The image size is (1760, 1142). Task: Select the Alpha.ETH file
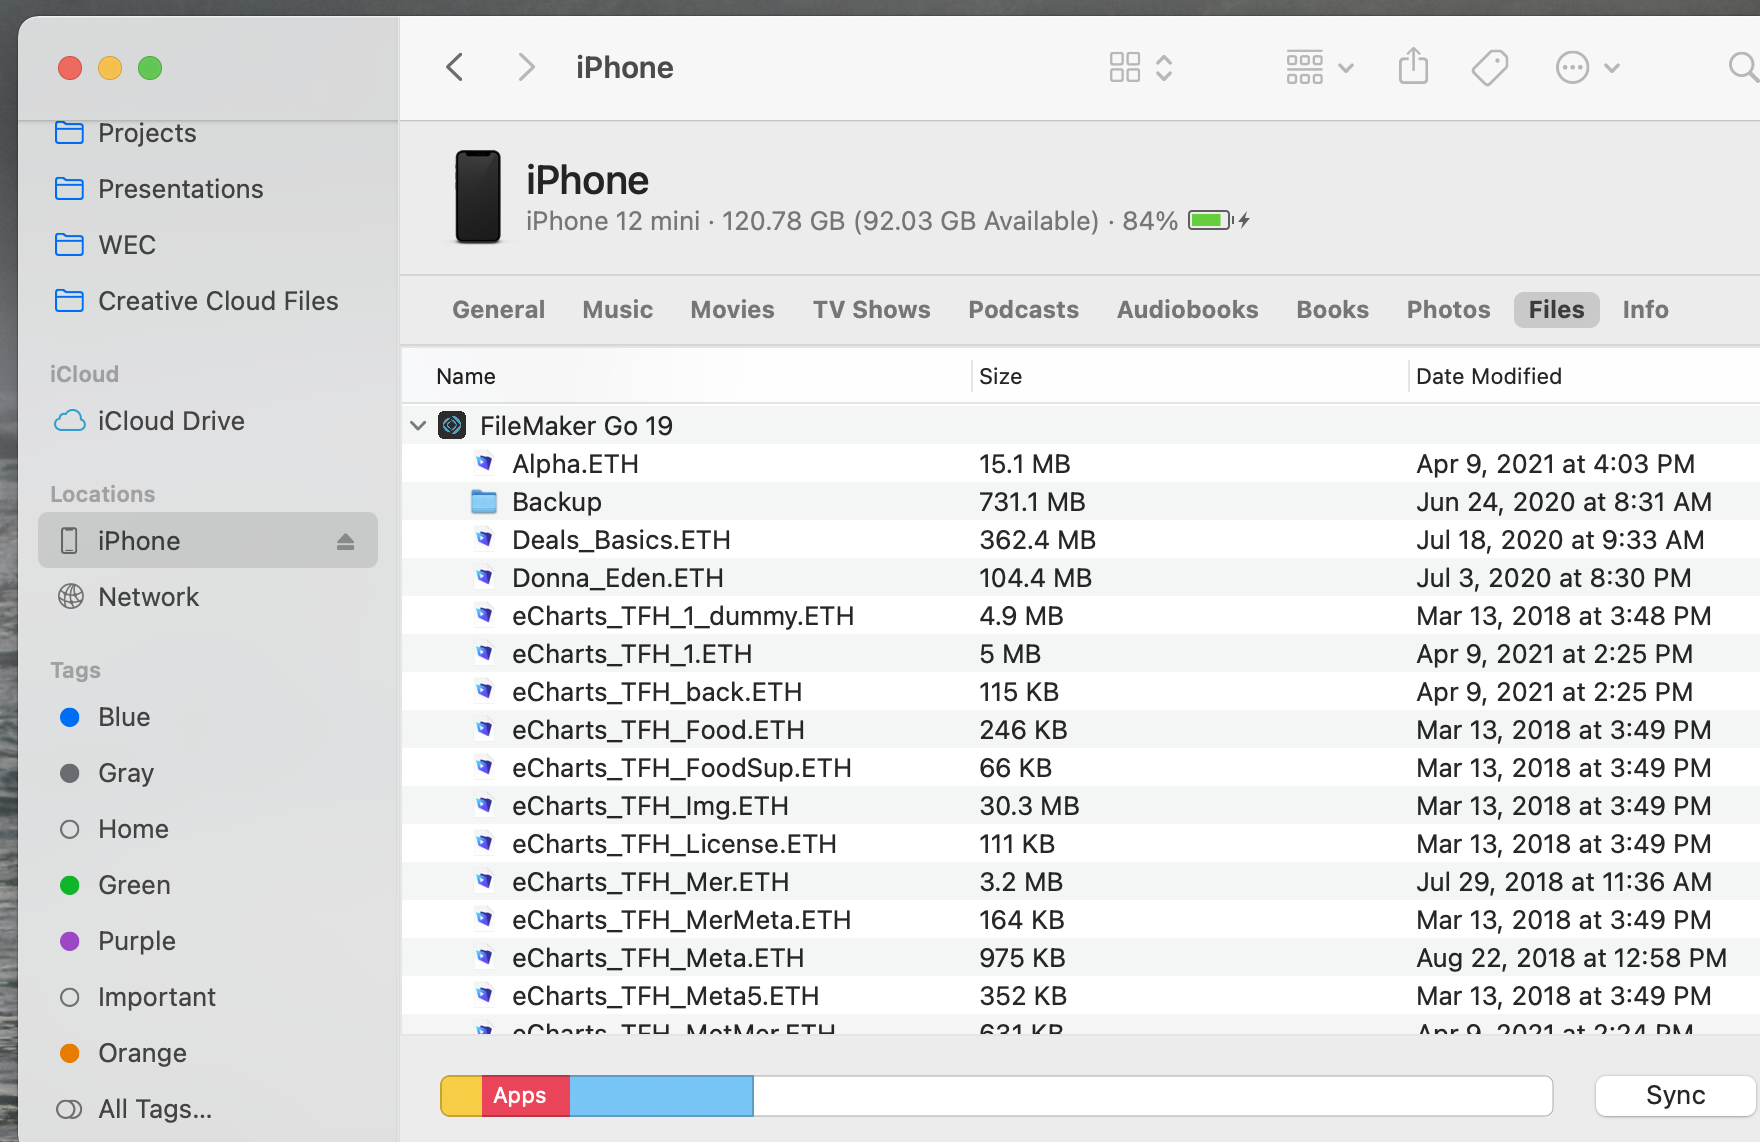(x=1080, y=464)
